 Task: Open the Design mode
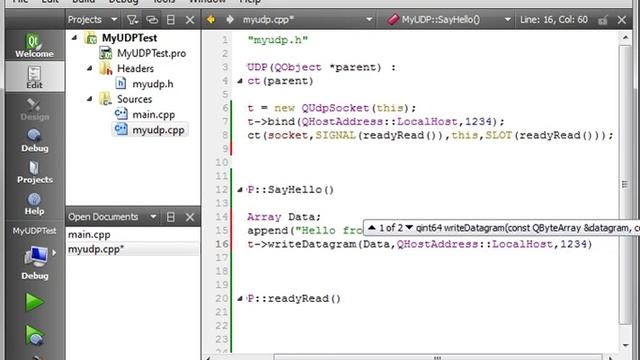pos(34,109)
